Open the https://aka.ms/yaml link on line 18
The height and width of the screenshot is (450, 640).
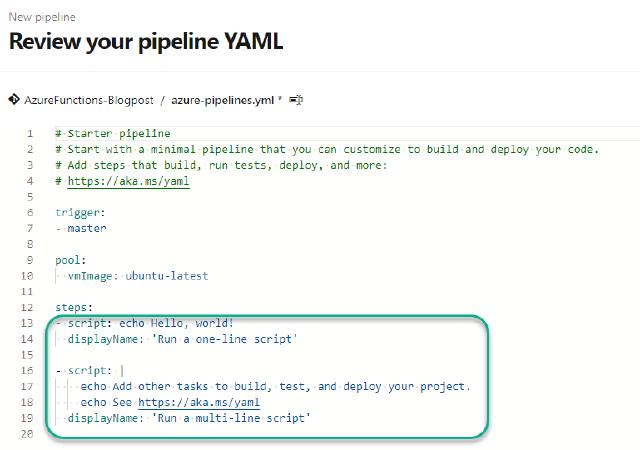coord(199,402)
